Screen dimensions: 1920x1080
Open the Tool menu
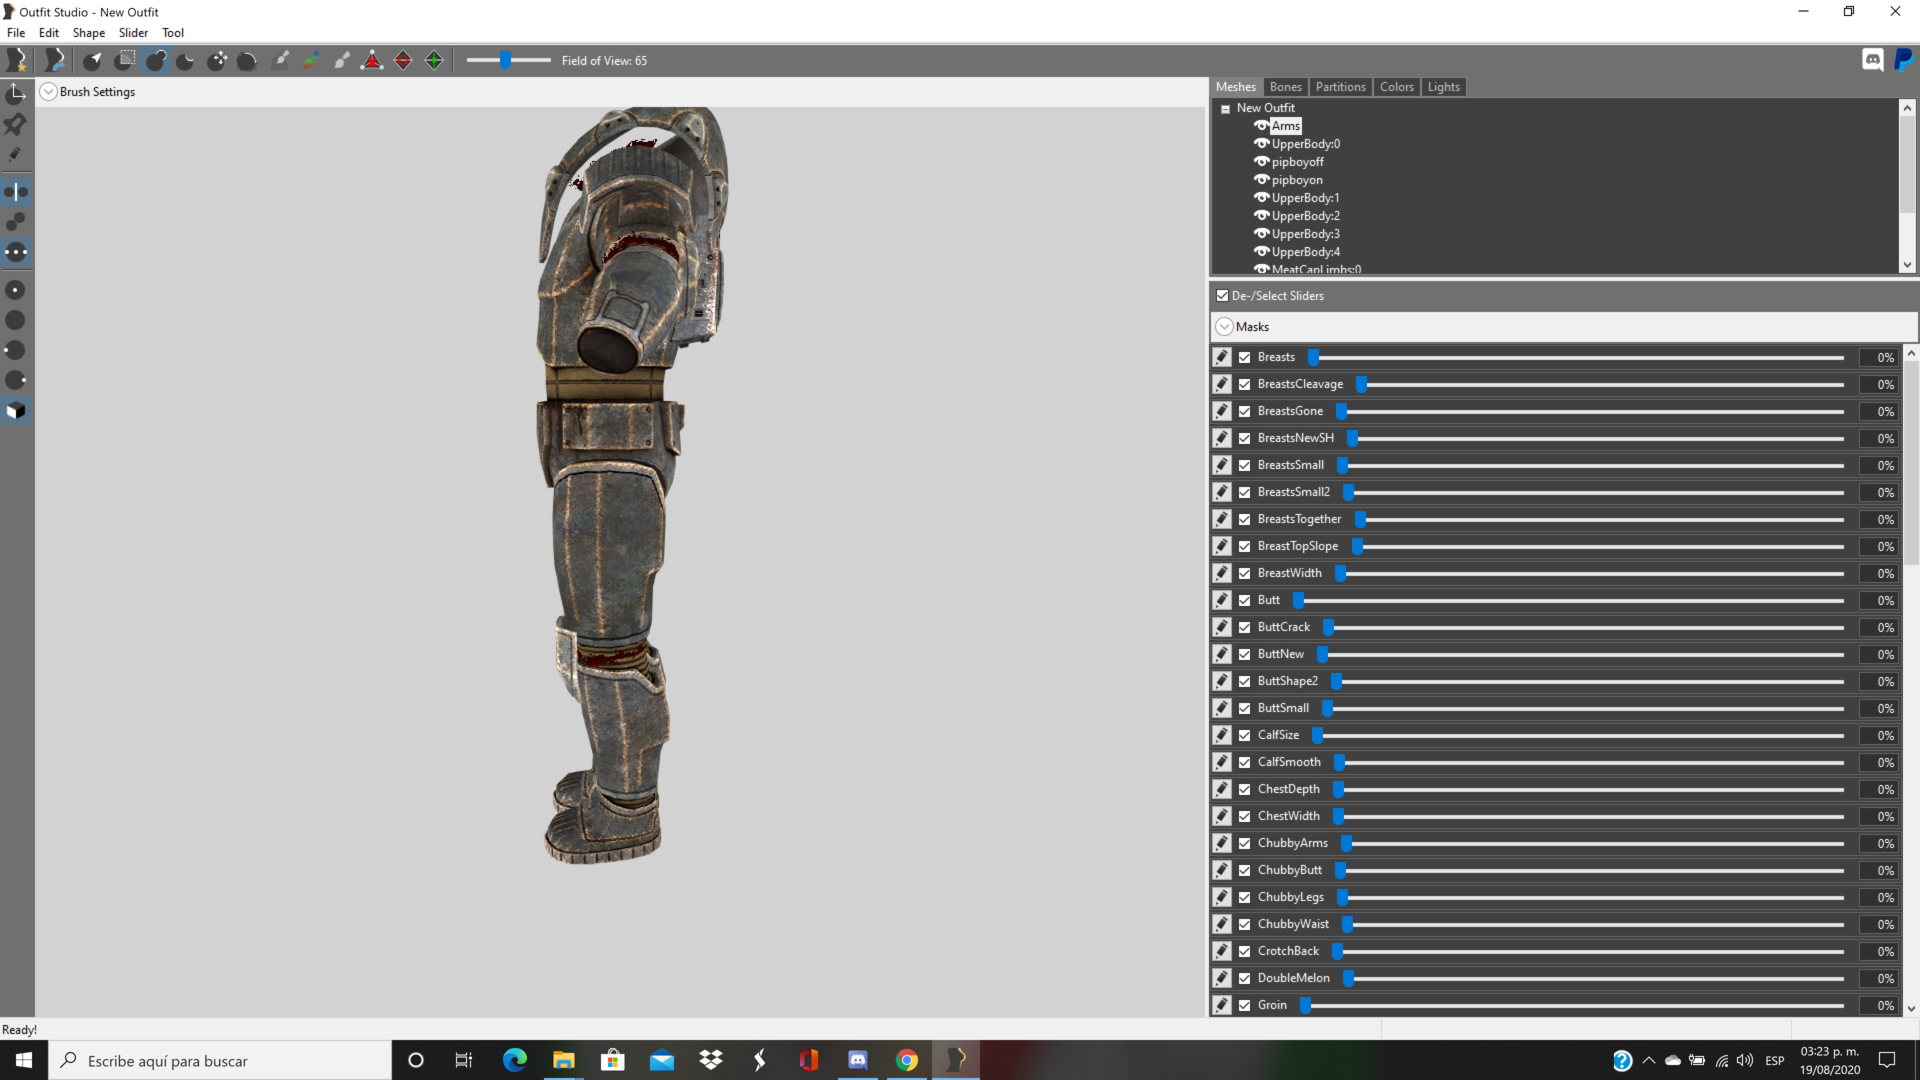173,33
